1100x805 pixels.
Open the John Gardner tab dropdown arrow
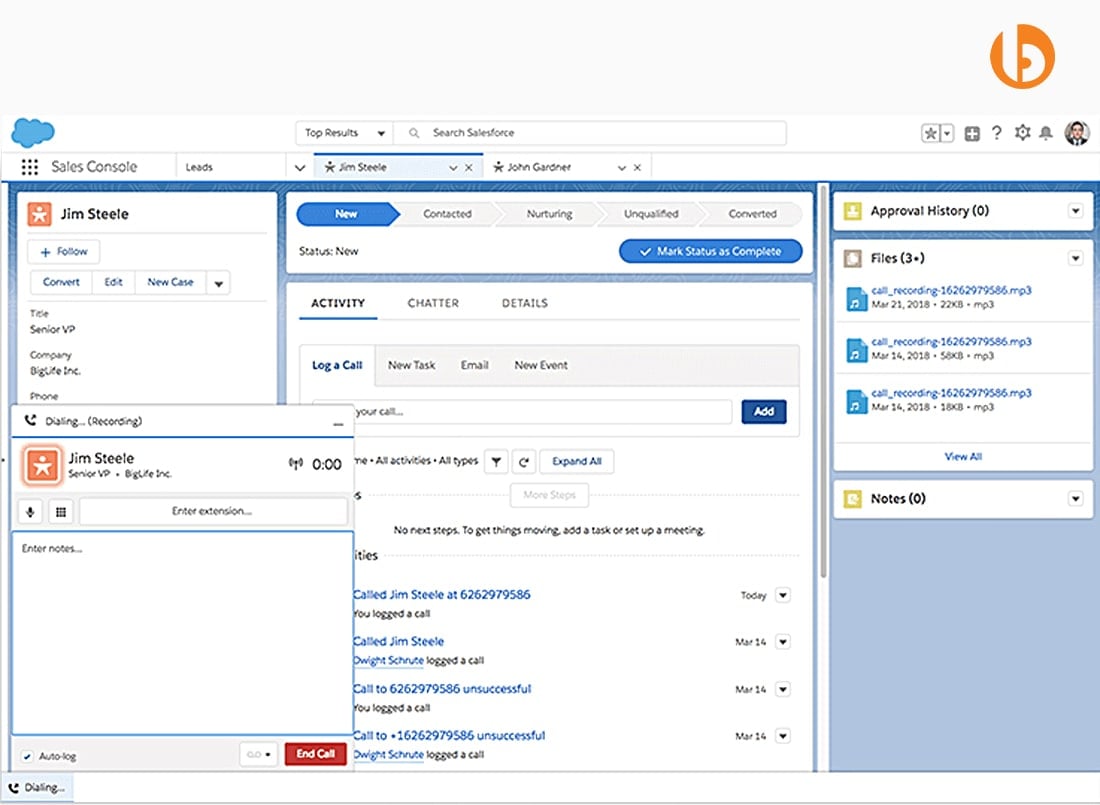622,168
